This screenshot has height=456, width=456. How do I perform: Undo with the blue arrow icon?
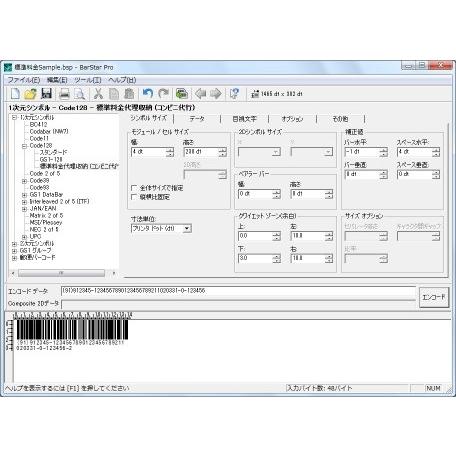pos(148,94)
